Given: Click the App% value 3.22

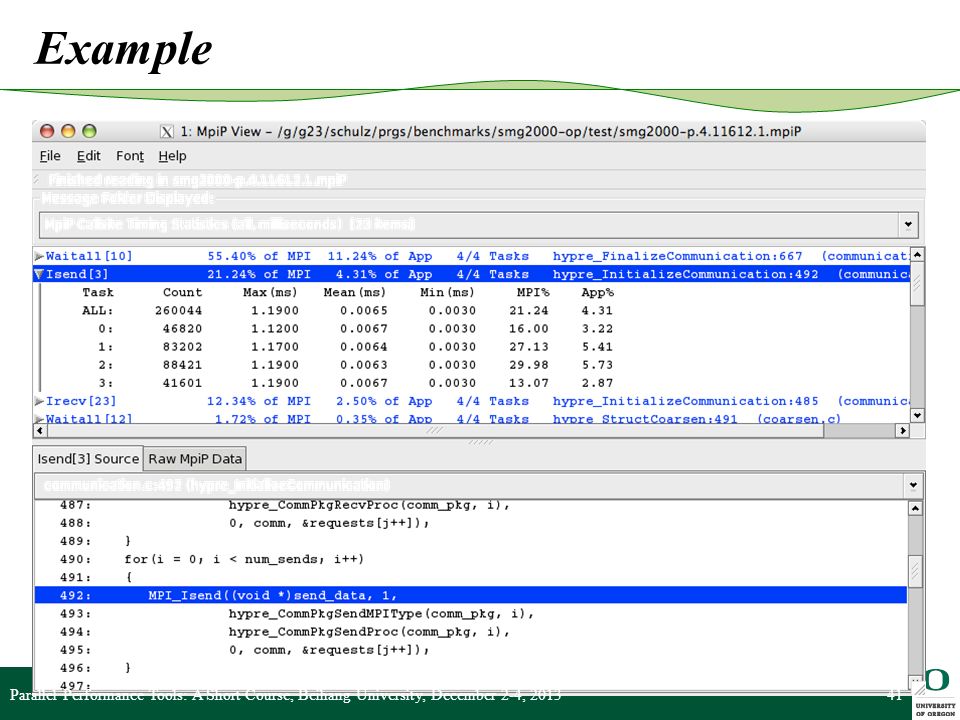Looking at the screenshot, I should pyautogui.click(x=597, y=329).
